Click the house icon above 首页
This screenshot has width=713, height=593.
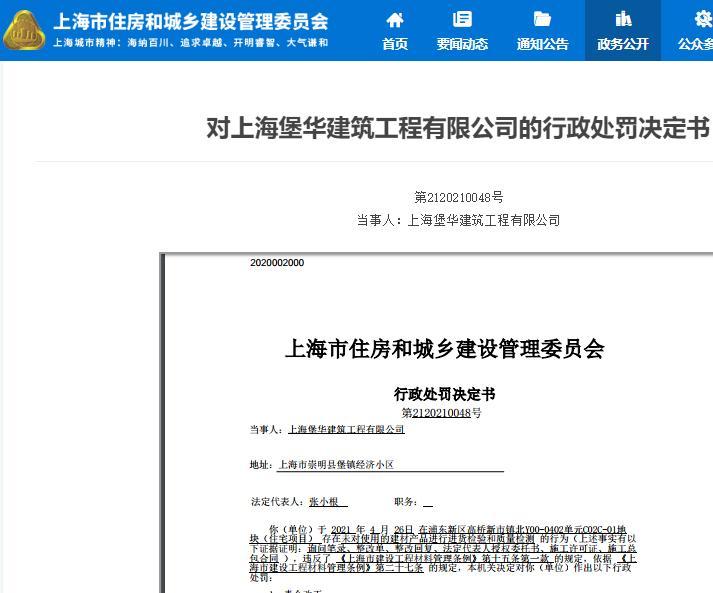[x=395, y=19]
